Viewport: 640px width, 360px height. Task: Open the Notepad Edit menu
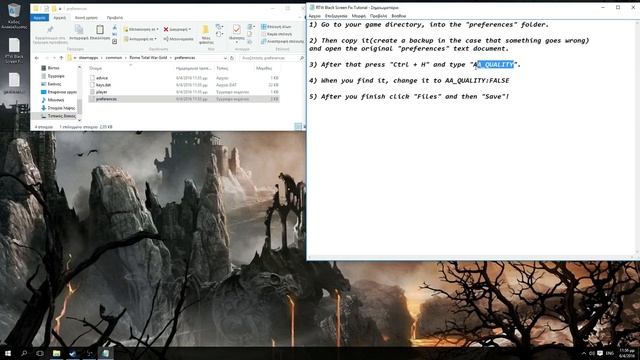(336, 16)
